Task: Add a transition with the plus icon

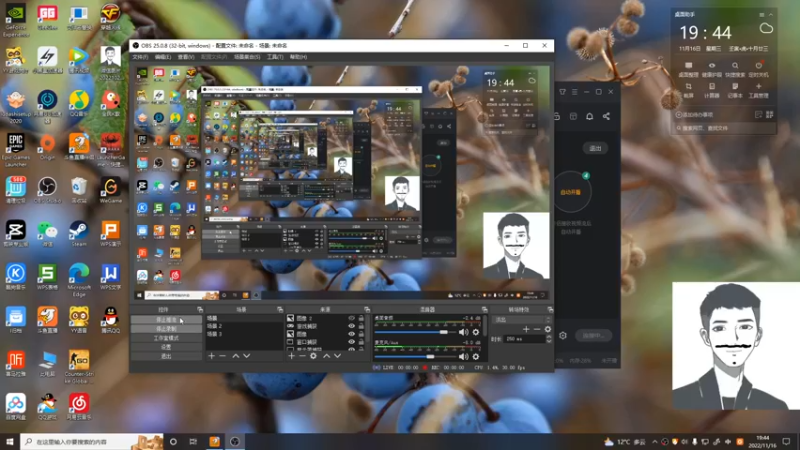Action: point(526,329)
